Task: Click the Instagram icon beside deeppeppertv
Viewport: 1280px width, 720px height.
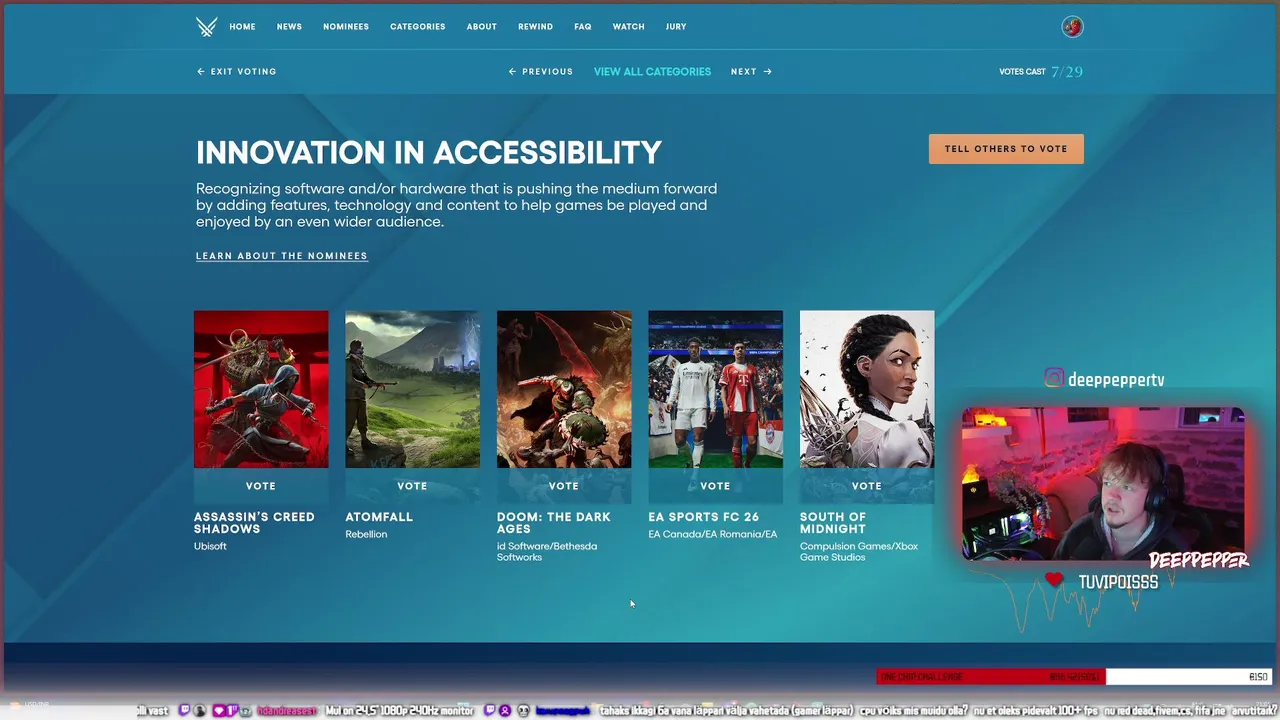Action: tap(1053, 378)
